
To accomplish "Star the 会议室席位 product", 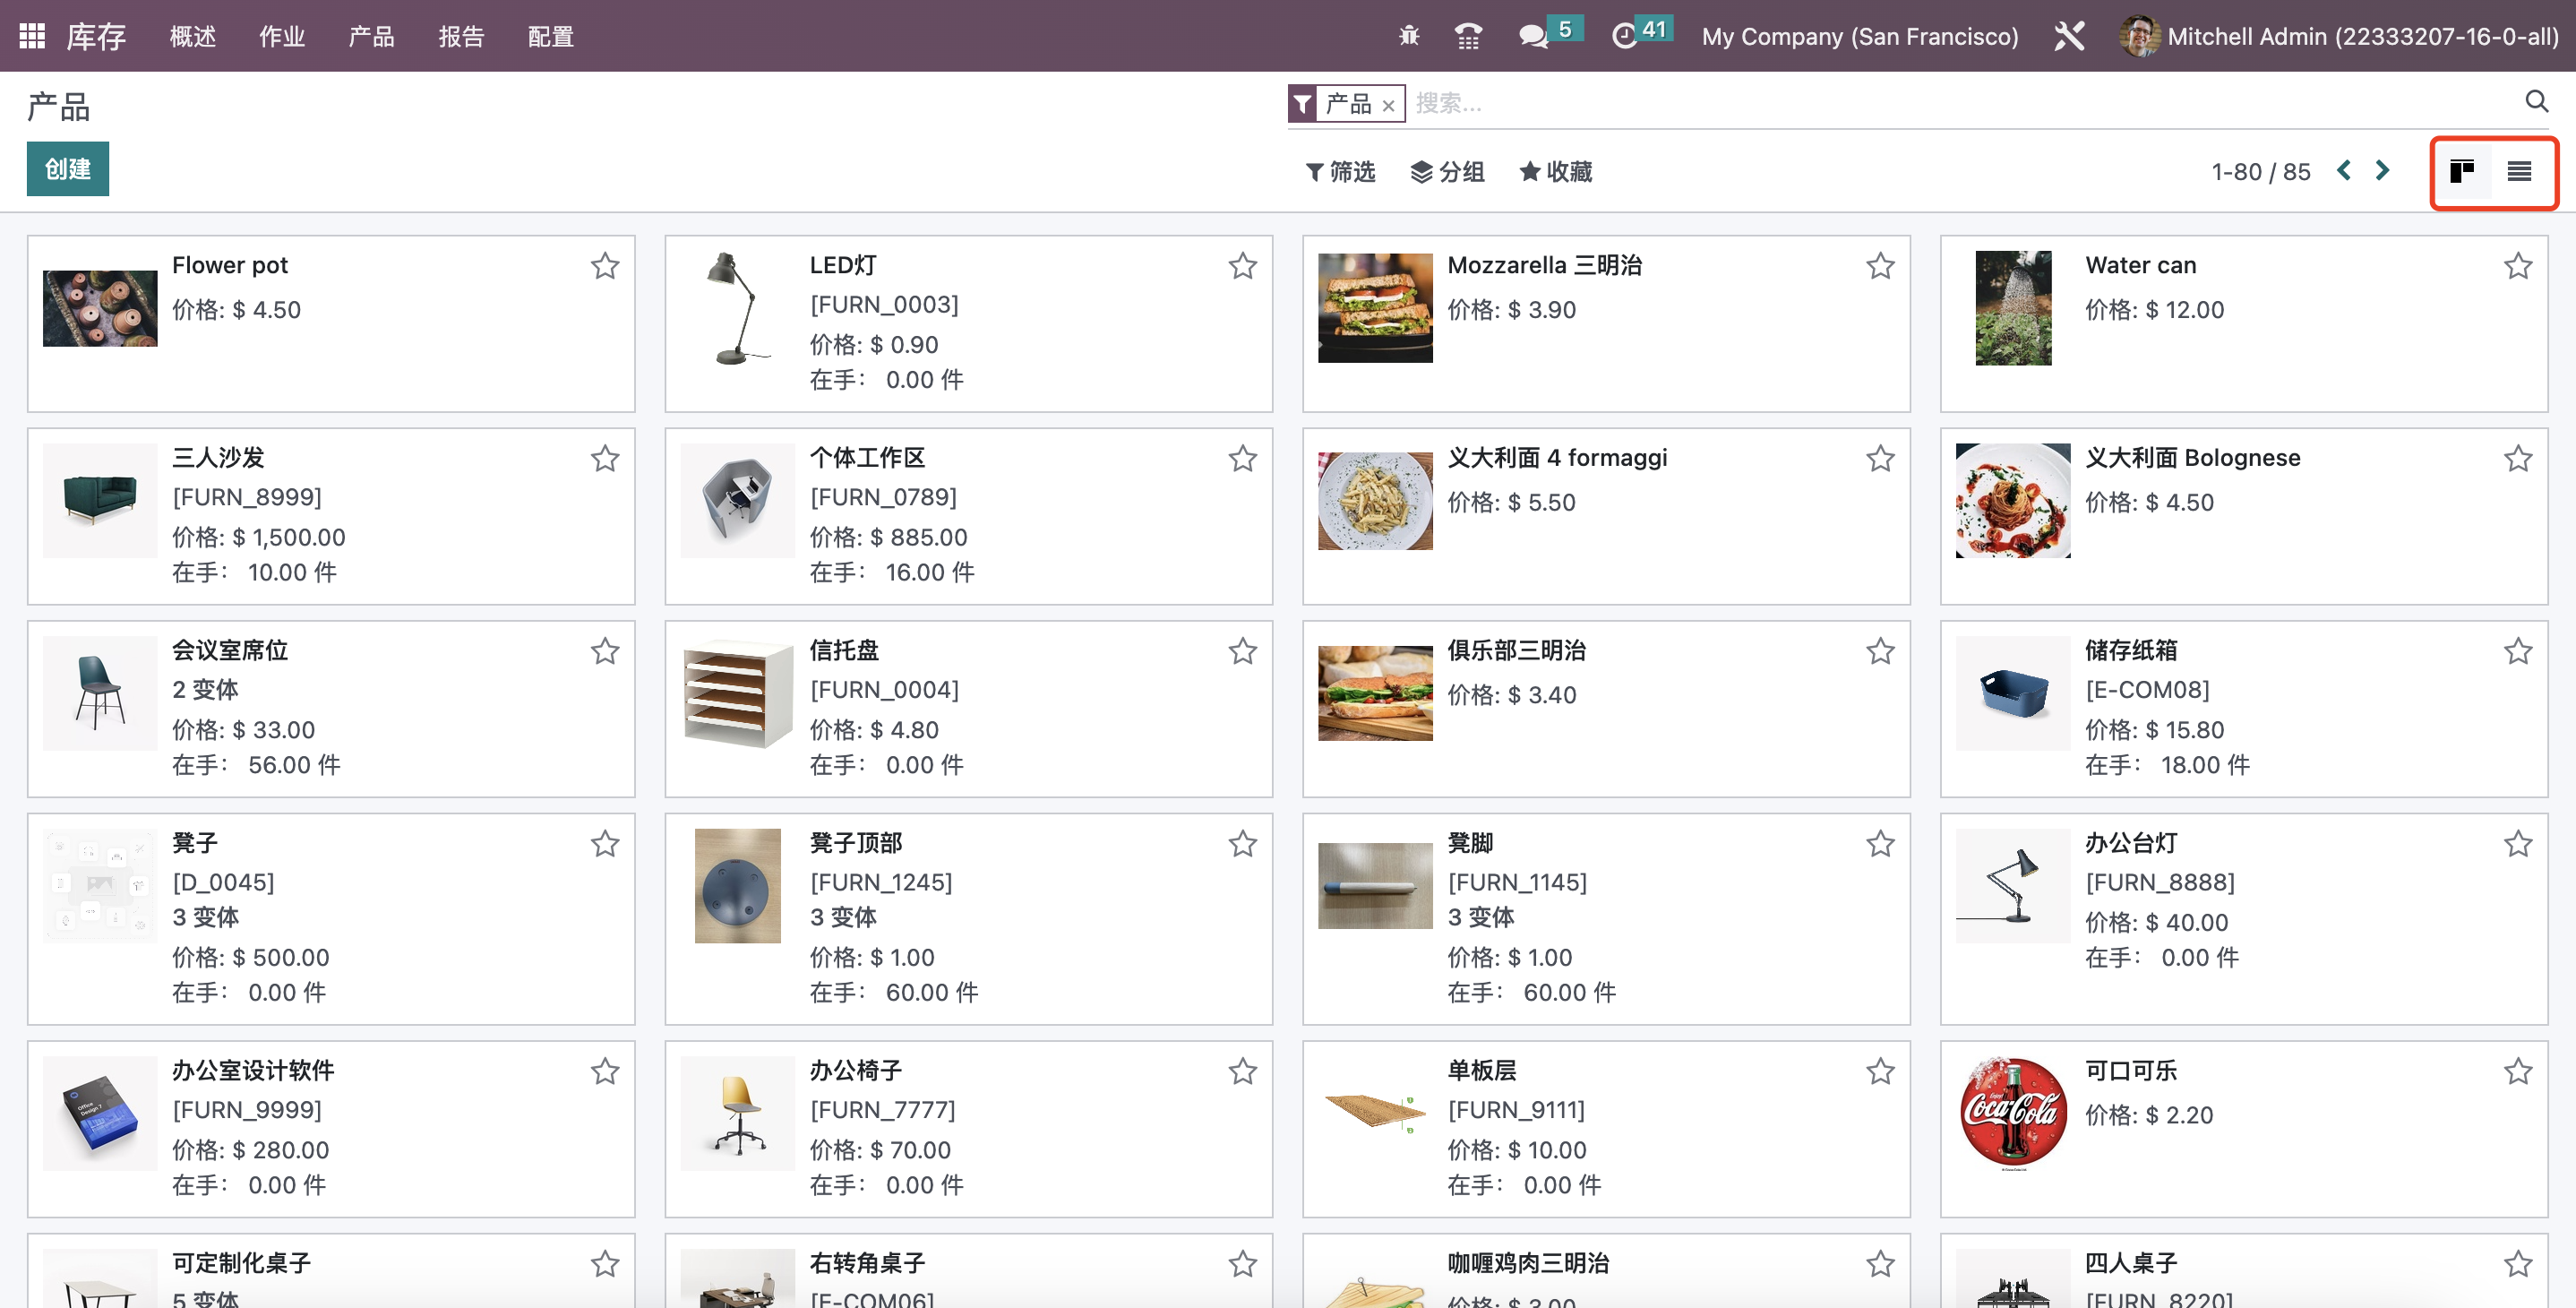I will (605, 652).
